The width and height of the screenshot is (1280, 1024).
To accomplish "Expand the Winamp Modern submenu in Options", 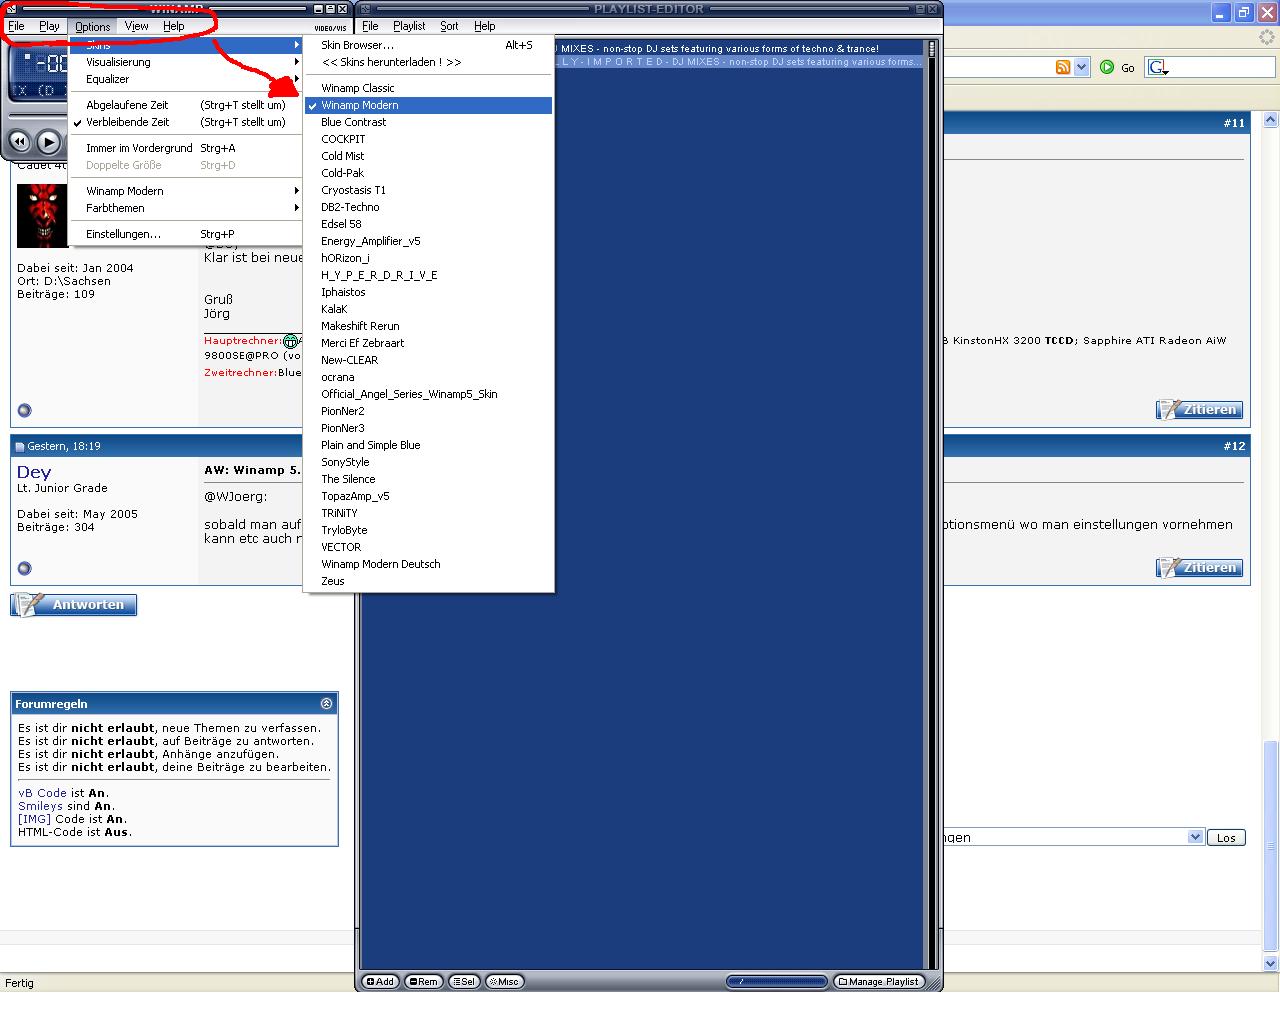I will tap(186, 191).
